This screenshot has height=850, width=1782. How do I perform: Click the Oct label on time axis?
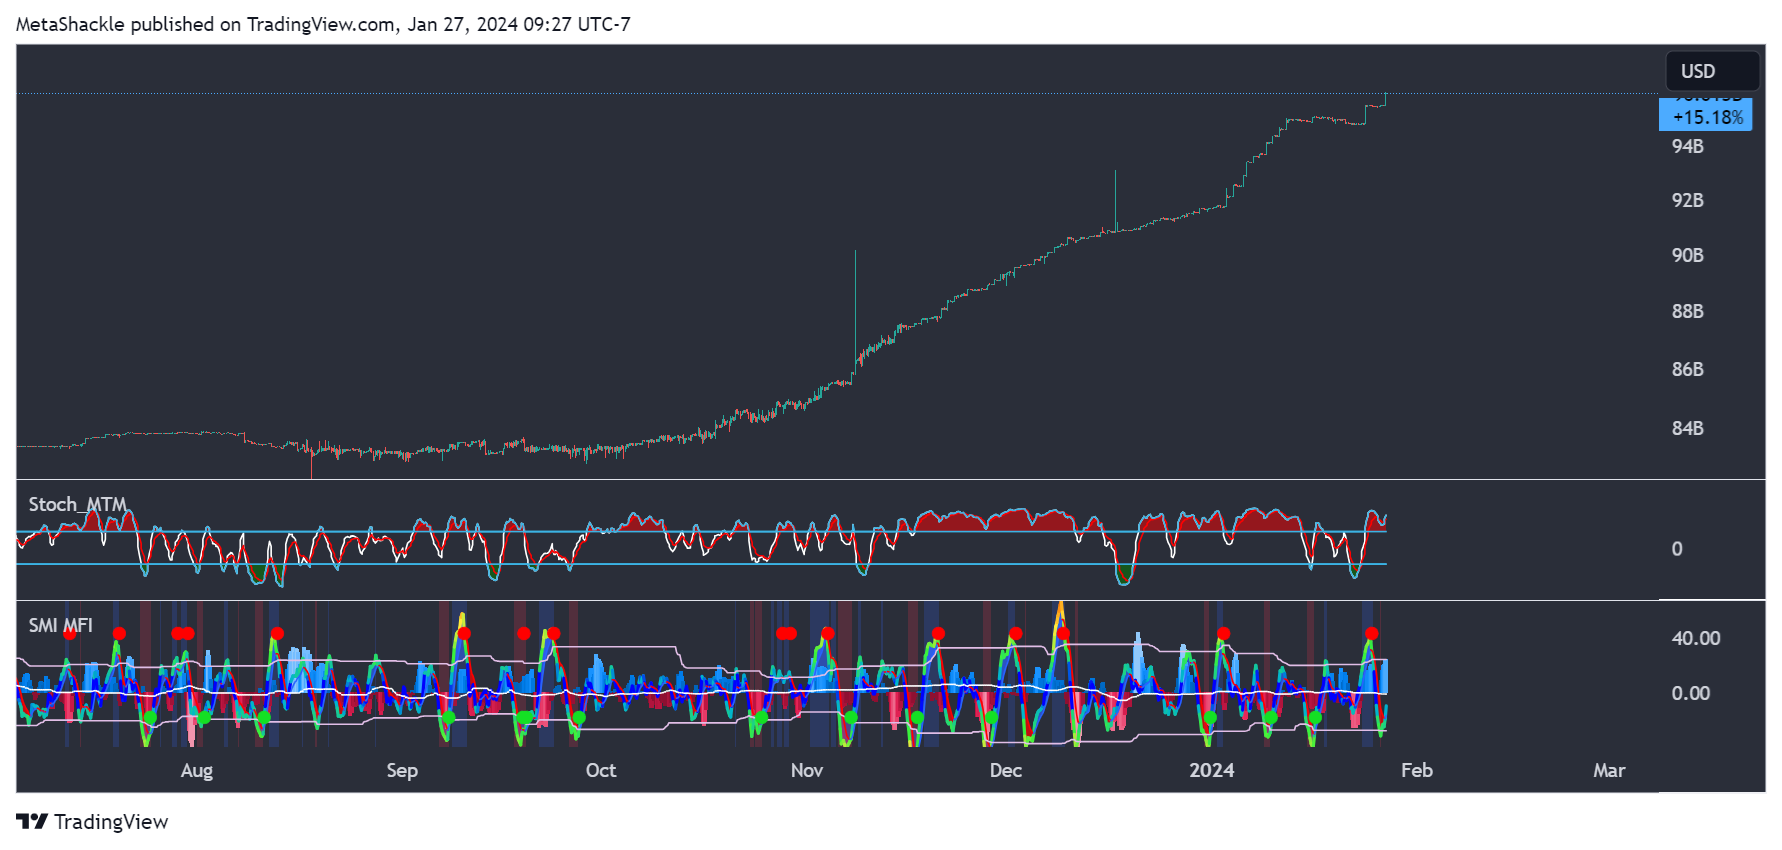pos(601,770)
